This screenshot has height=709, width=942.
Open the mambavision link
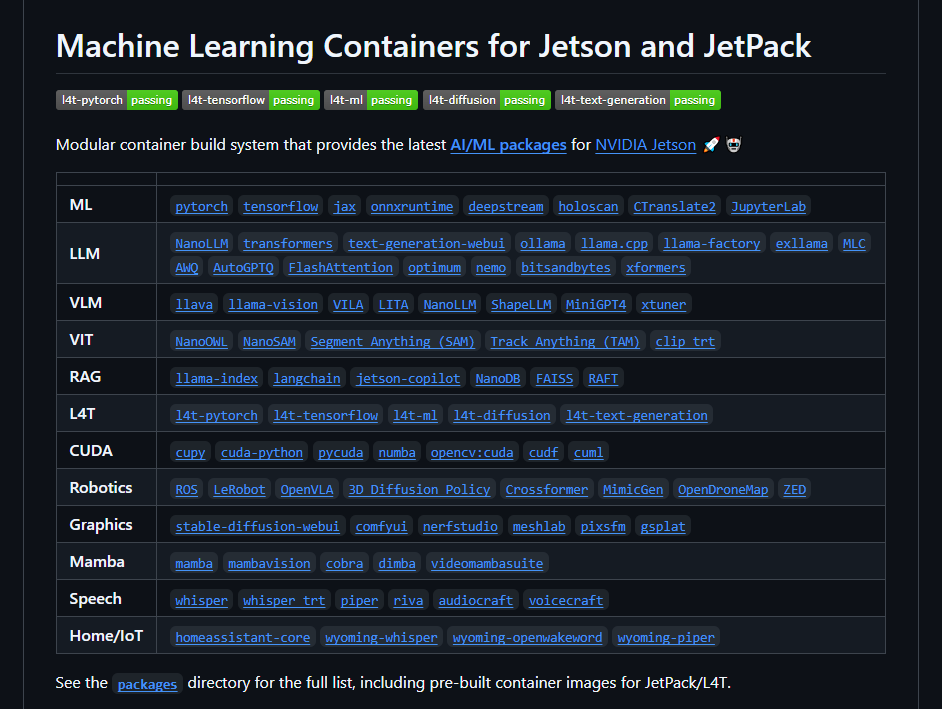click(269, 564)
